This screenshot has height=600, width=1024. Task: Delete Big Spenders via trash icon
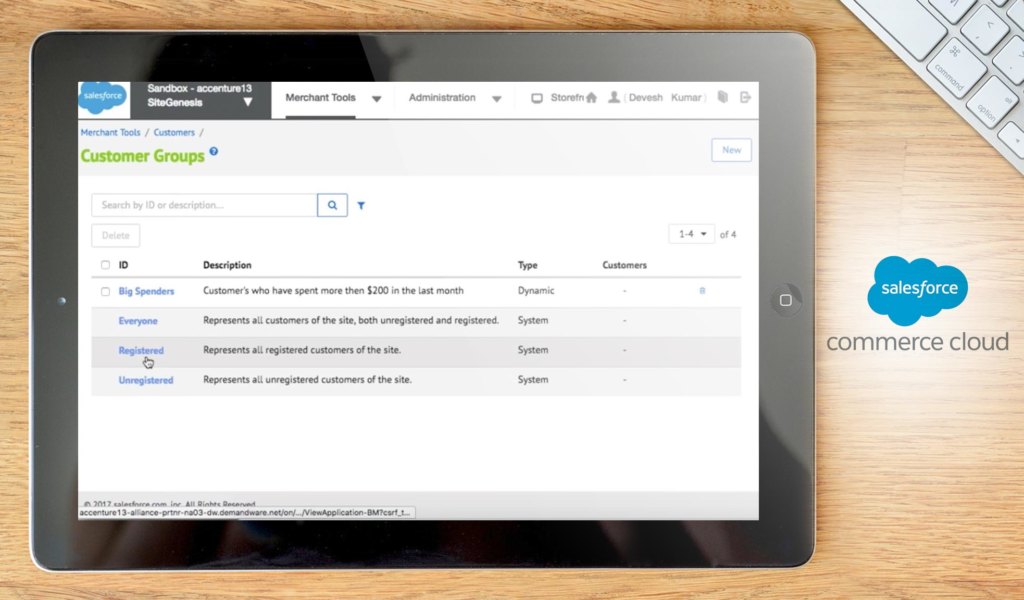point(702,291)
